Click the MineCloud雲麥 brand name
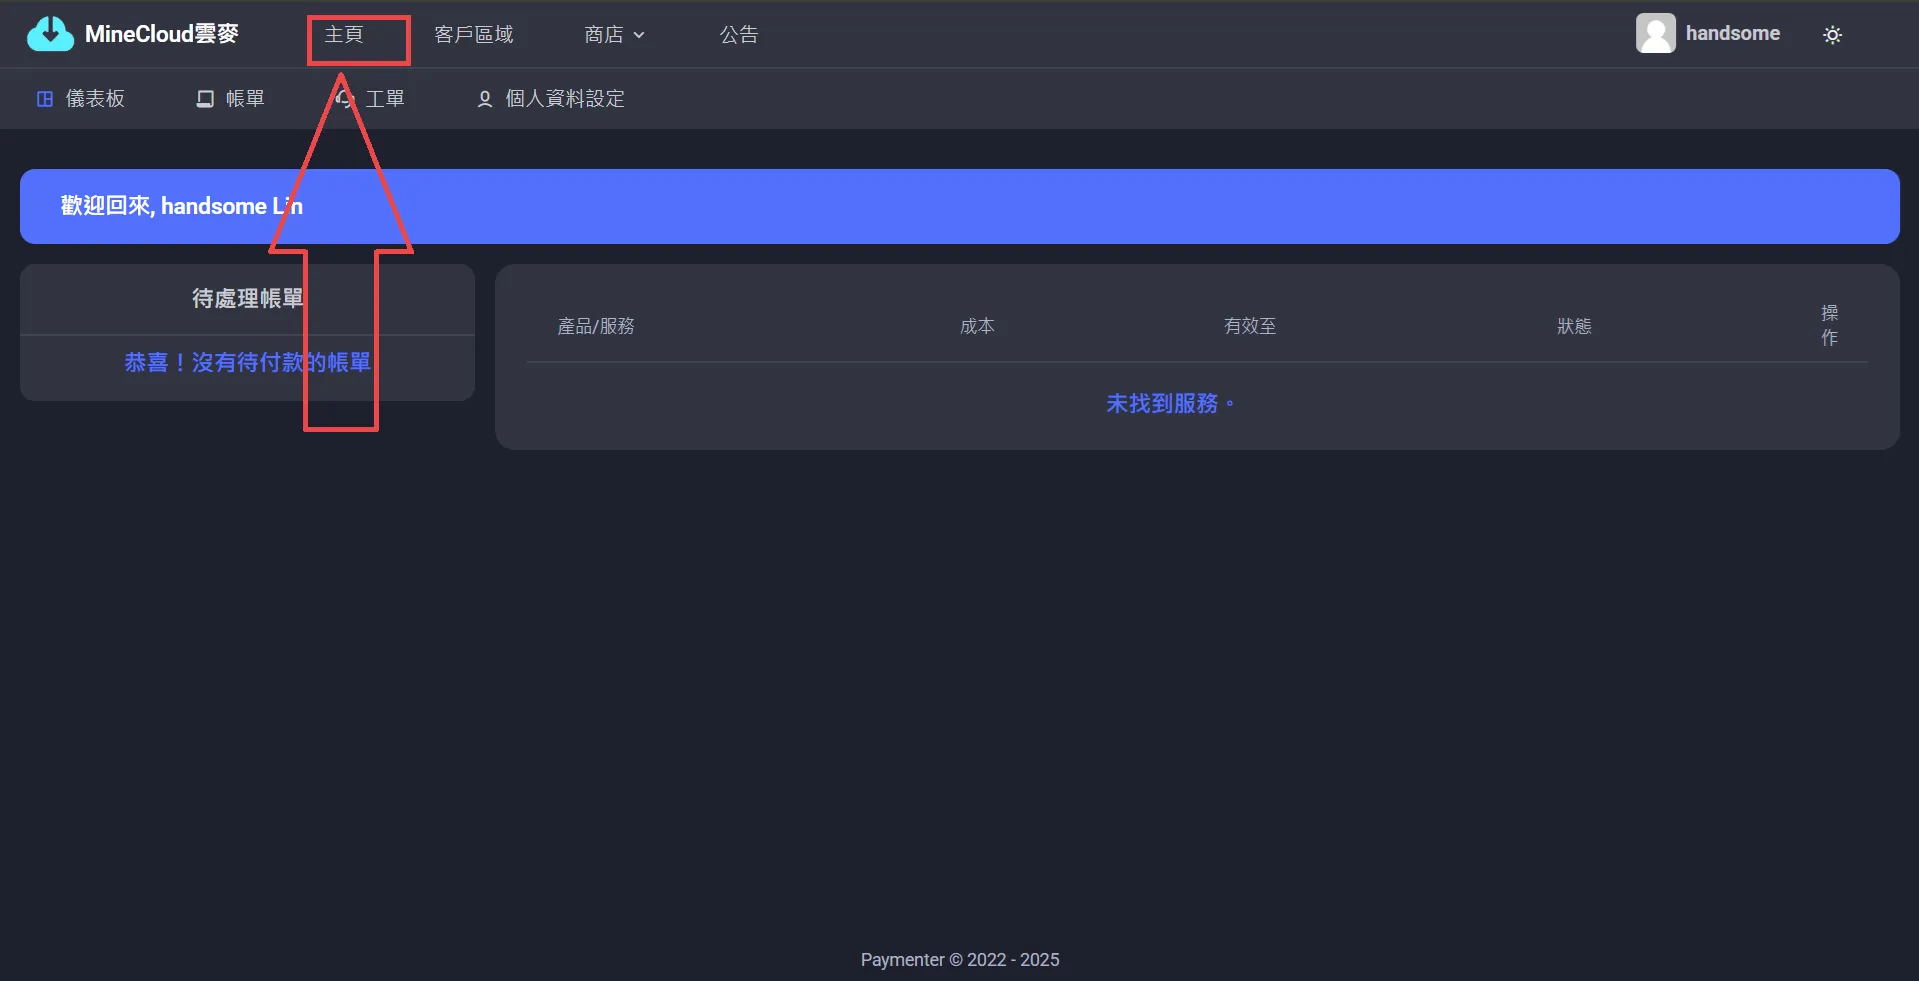Image resolution: width=1919 pixels, height=981 pixels. (162, 34)
